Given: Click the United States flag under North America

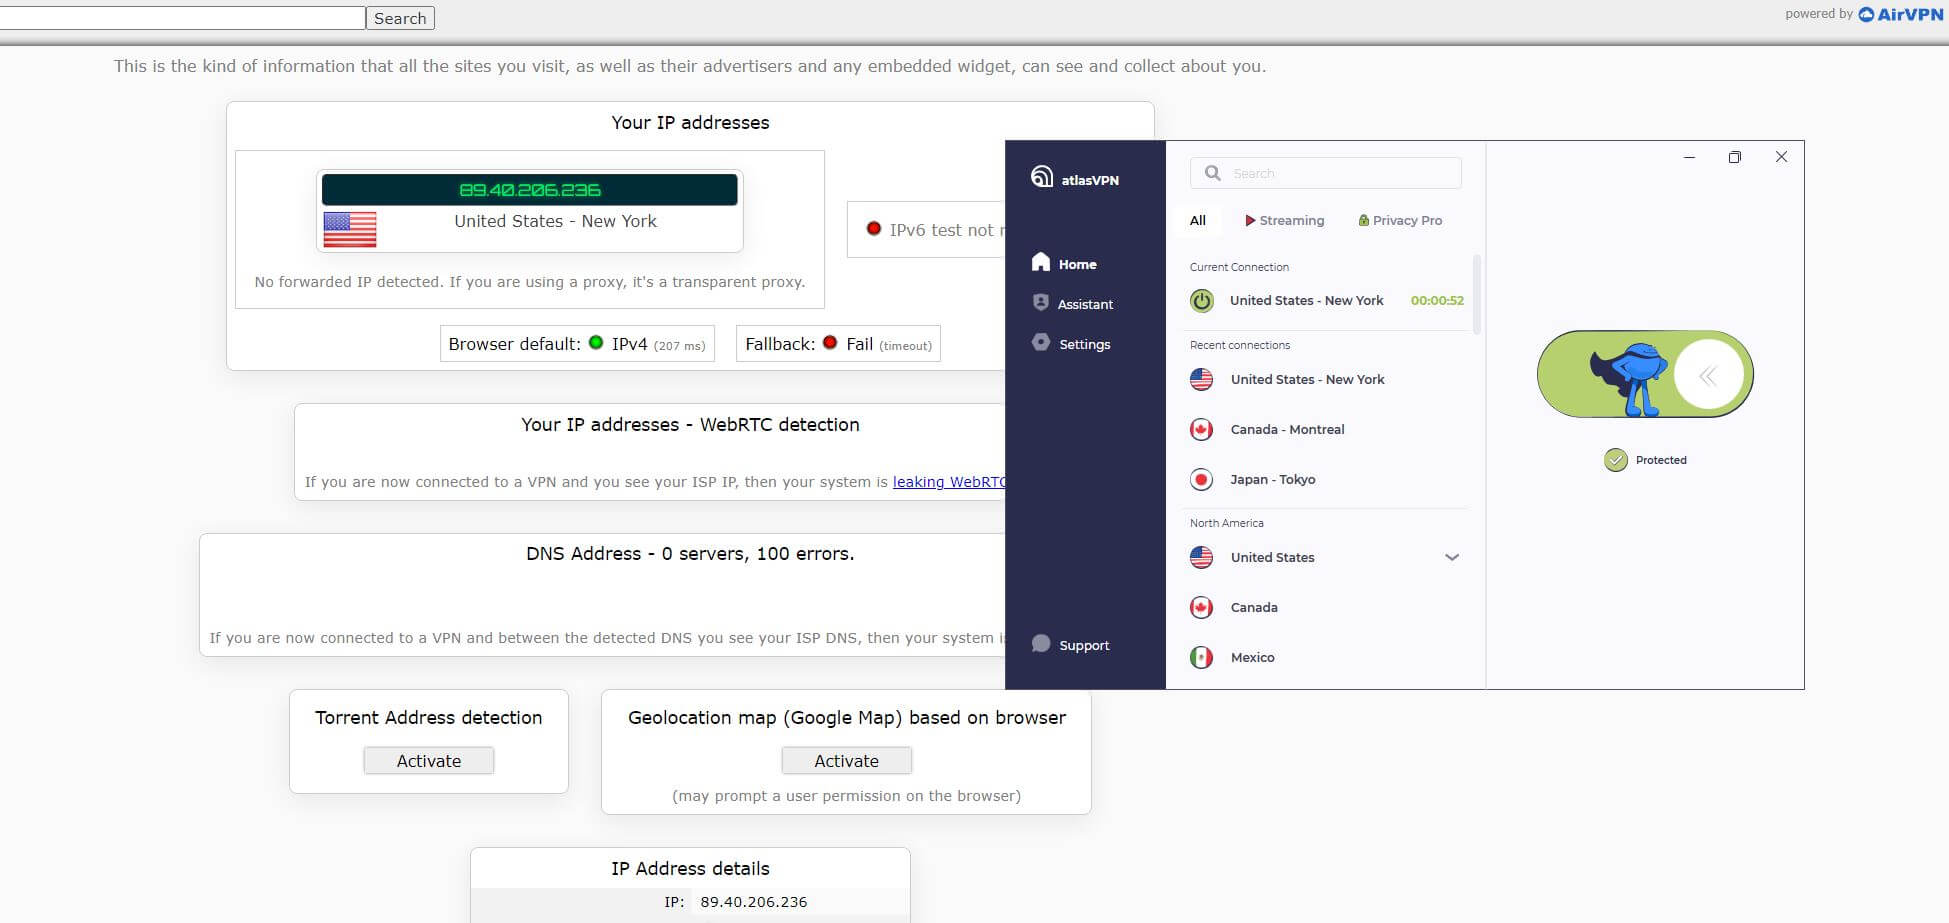Looking at the screenshot, I should point(1202,557).
